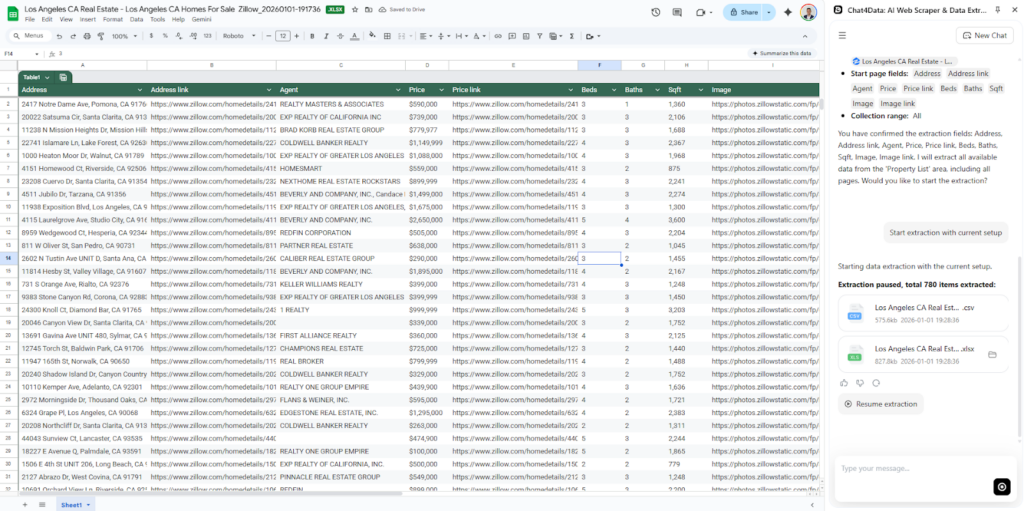Open the Google account avatar
Image resolution: width=1024 pixels, height=511 pixels.
pos(808,12)
